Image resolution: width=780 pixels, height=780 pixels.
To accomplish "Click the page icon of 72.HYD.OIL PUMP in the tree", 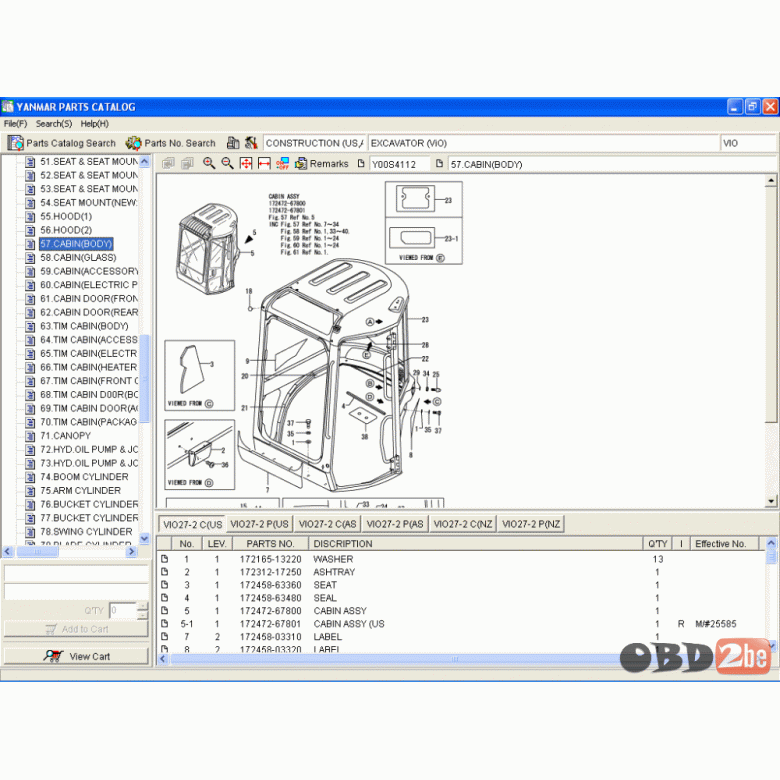I will 30,450.
